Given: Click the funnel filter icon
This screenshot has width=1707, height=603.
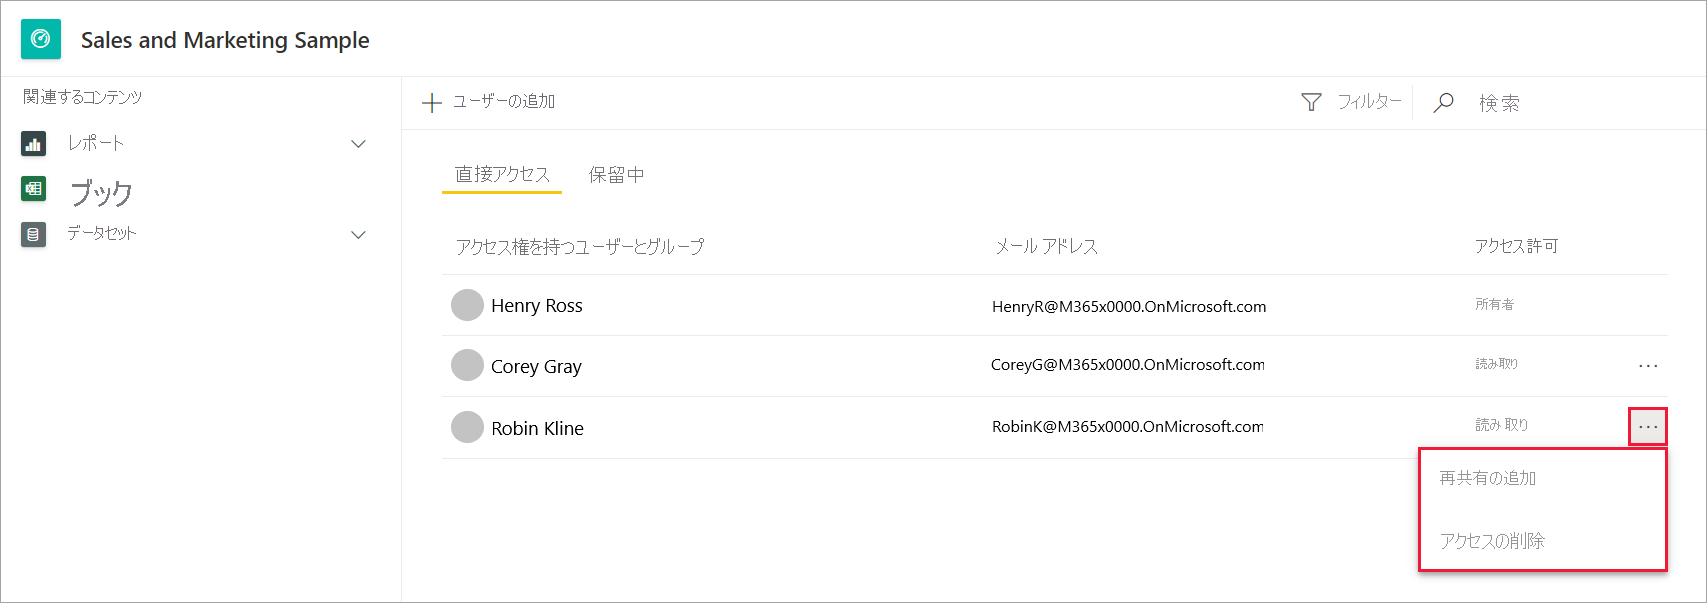Looking at the screenshot, I should point(1311,102).
